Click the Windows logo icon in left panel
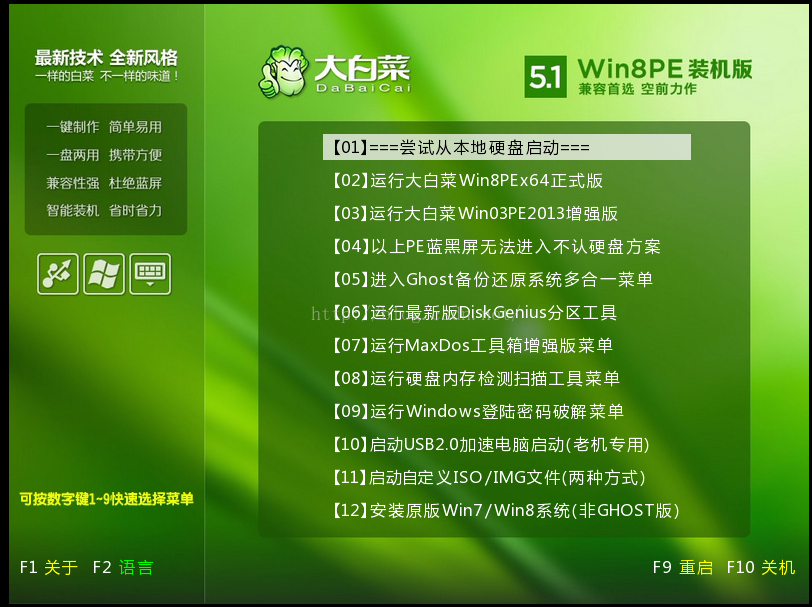 104,274
